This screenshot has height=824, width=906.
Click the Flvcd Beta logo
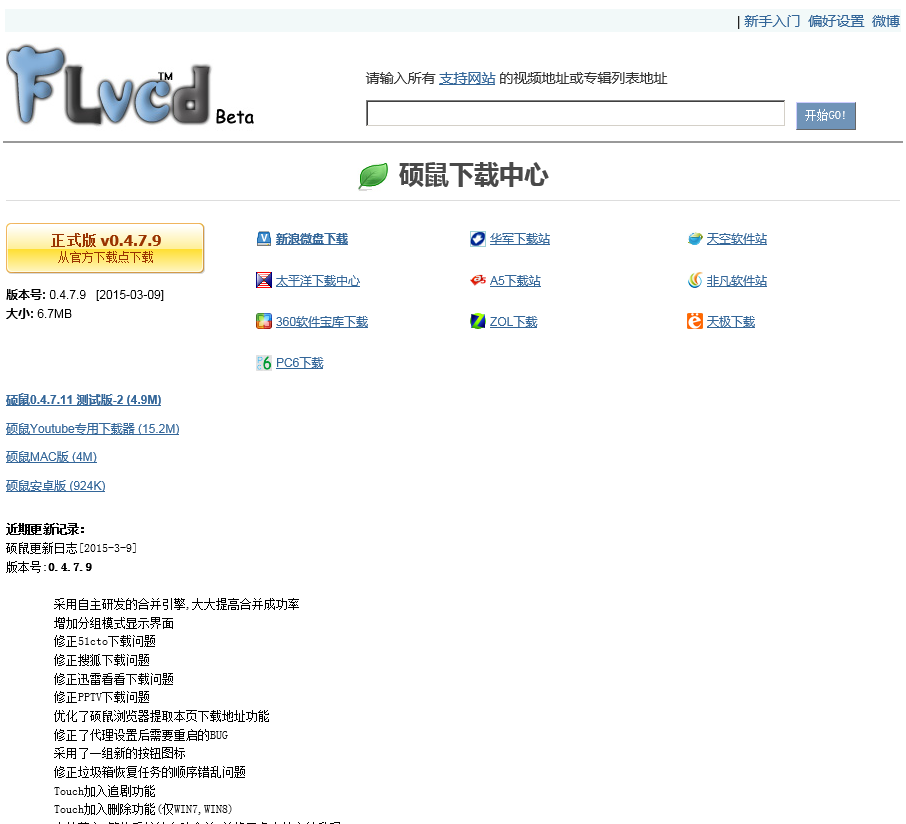(130, 86)
